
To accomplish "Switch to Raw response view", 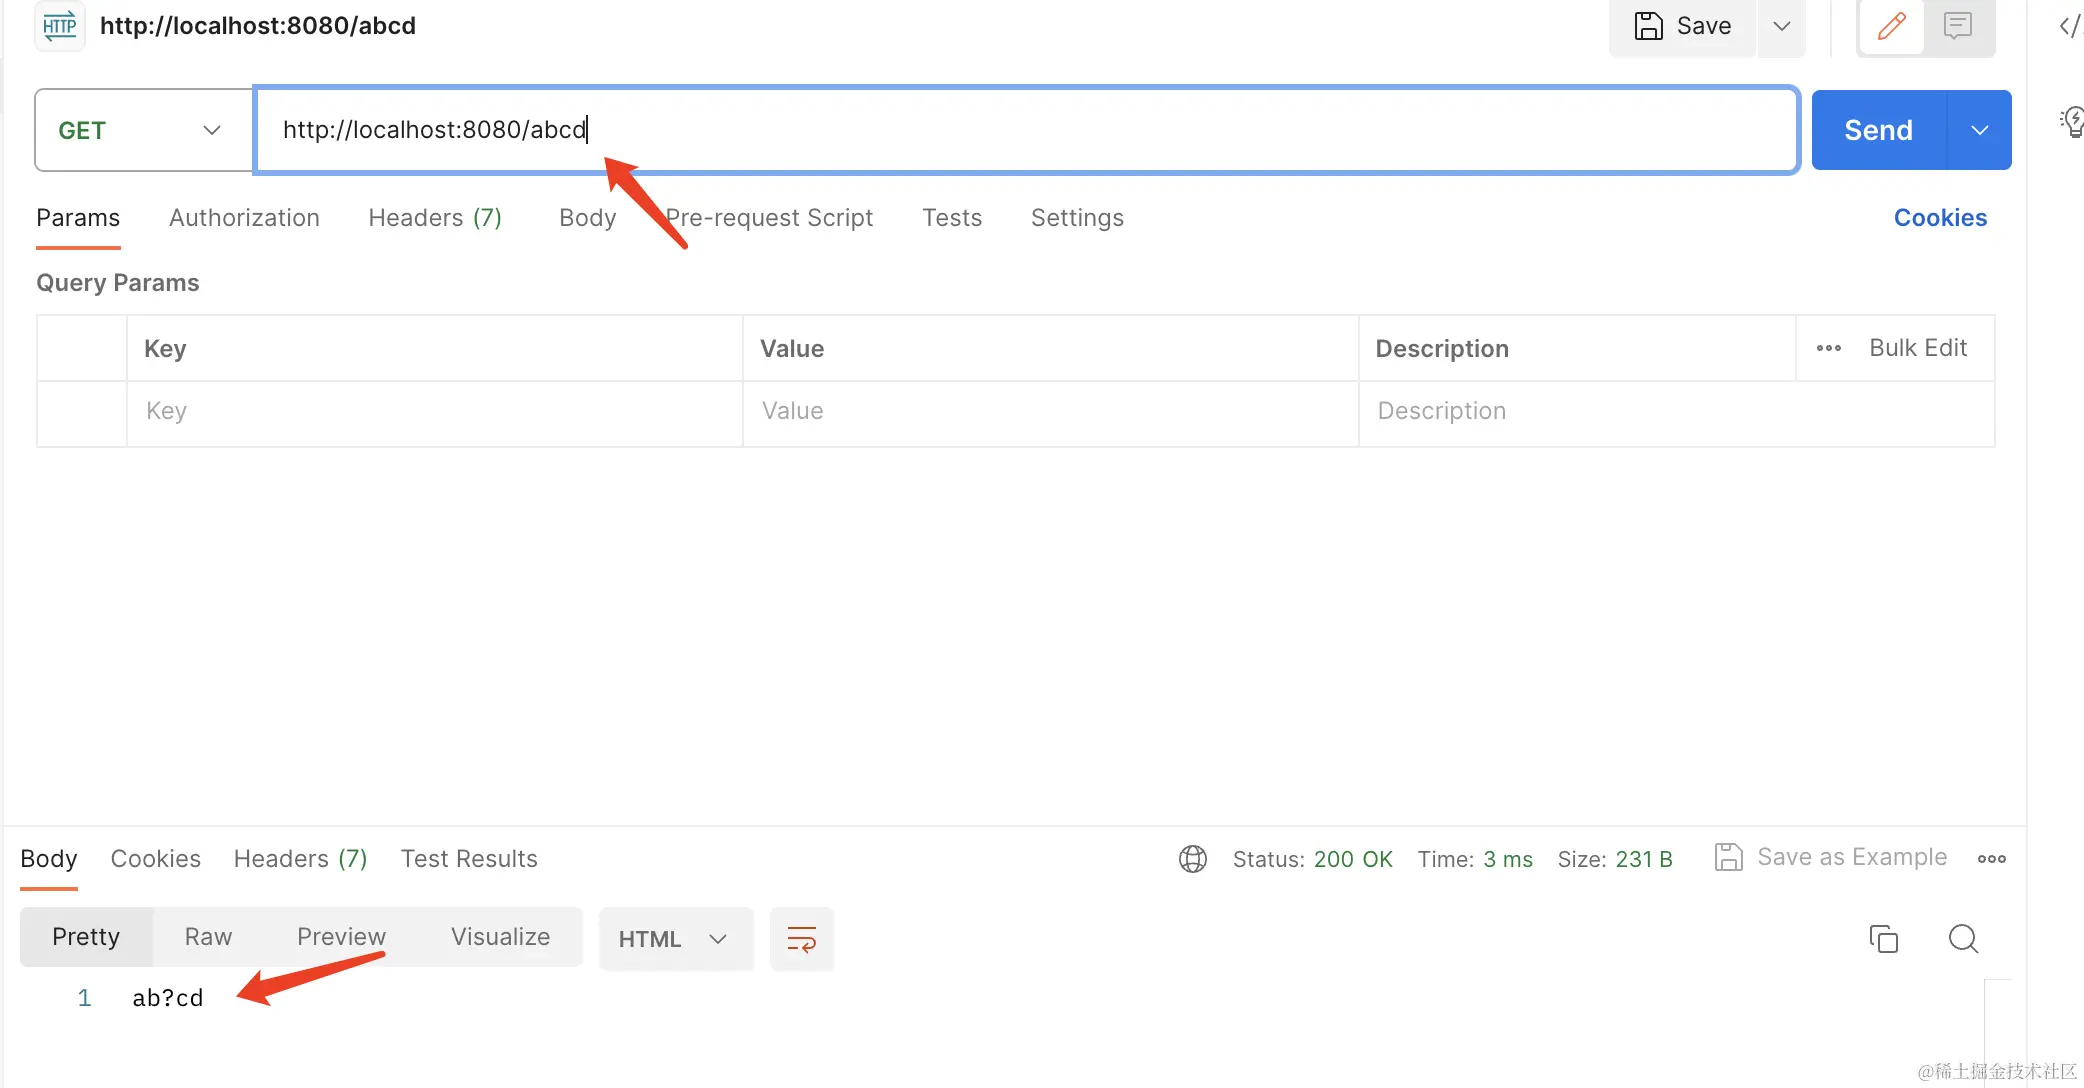I will tap(208, 937).
